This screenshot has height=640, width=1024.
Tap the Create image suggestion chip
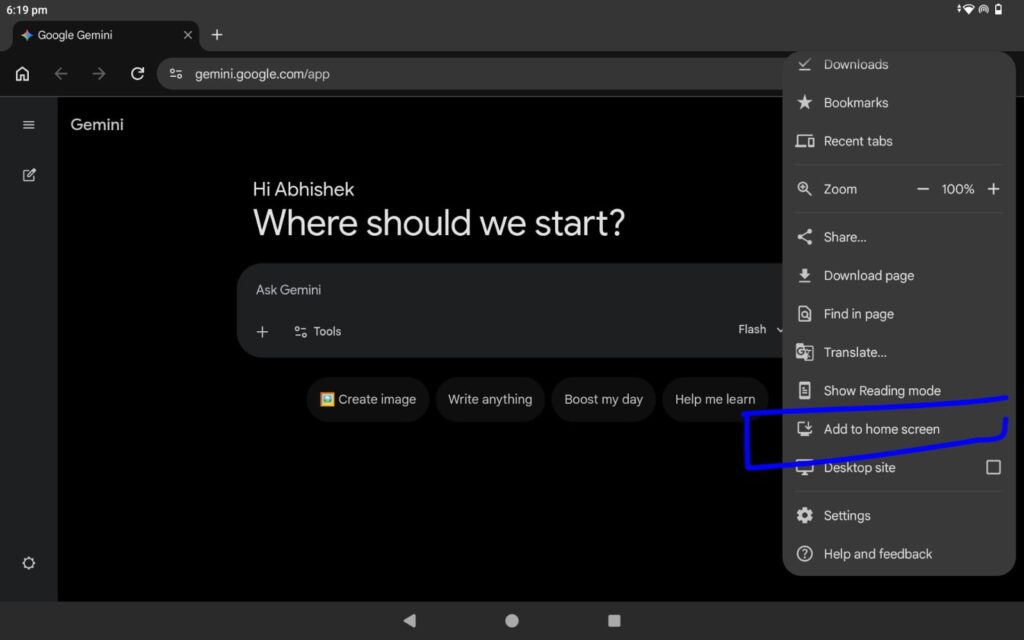(x=368, y=399)
